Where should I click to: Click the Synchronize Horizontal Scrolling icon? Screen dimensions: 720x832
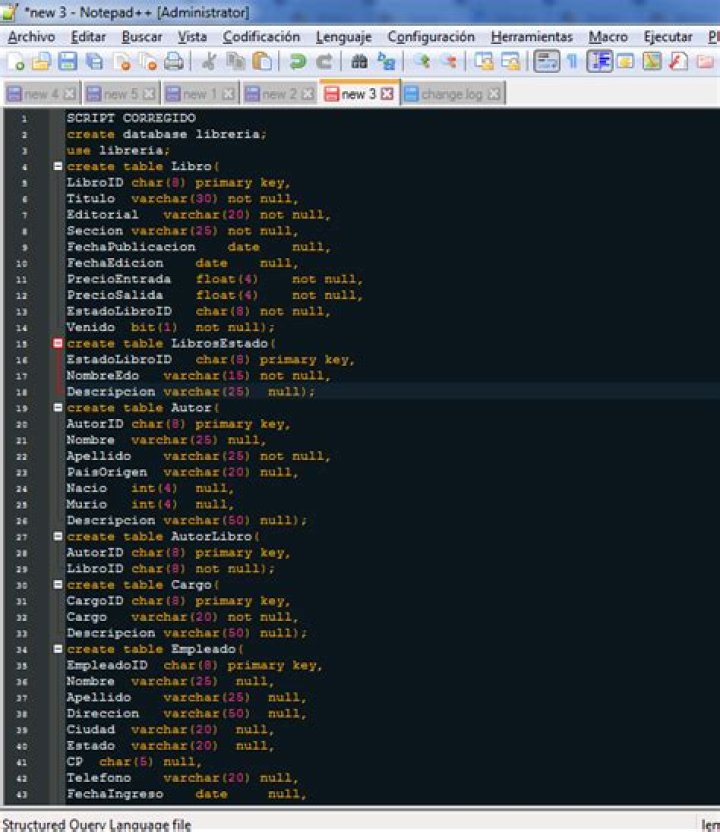coord(510,62)
